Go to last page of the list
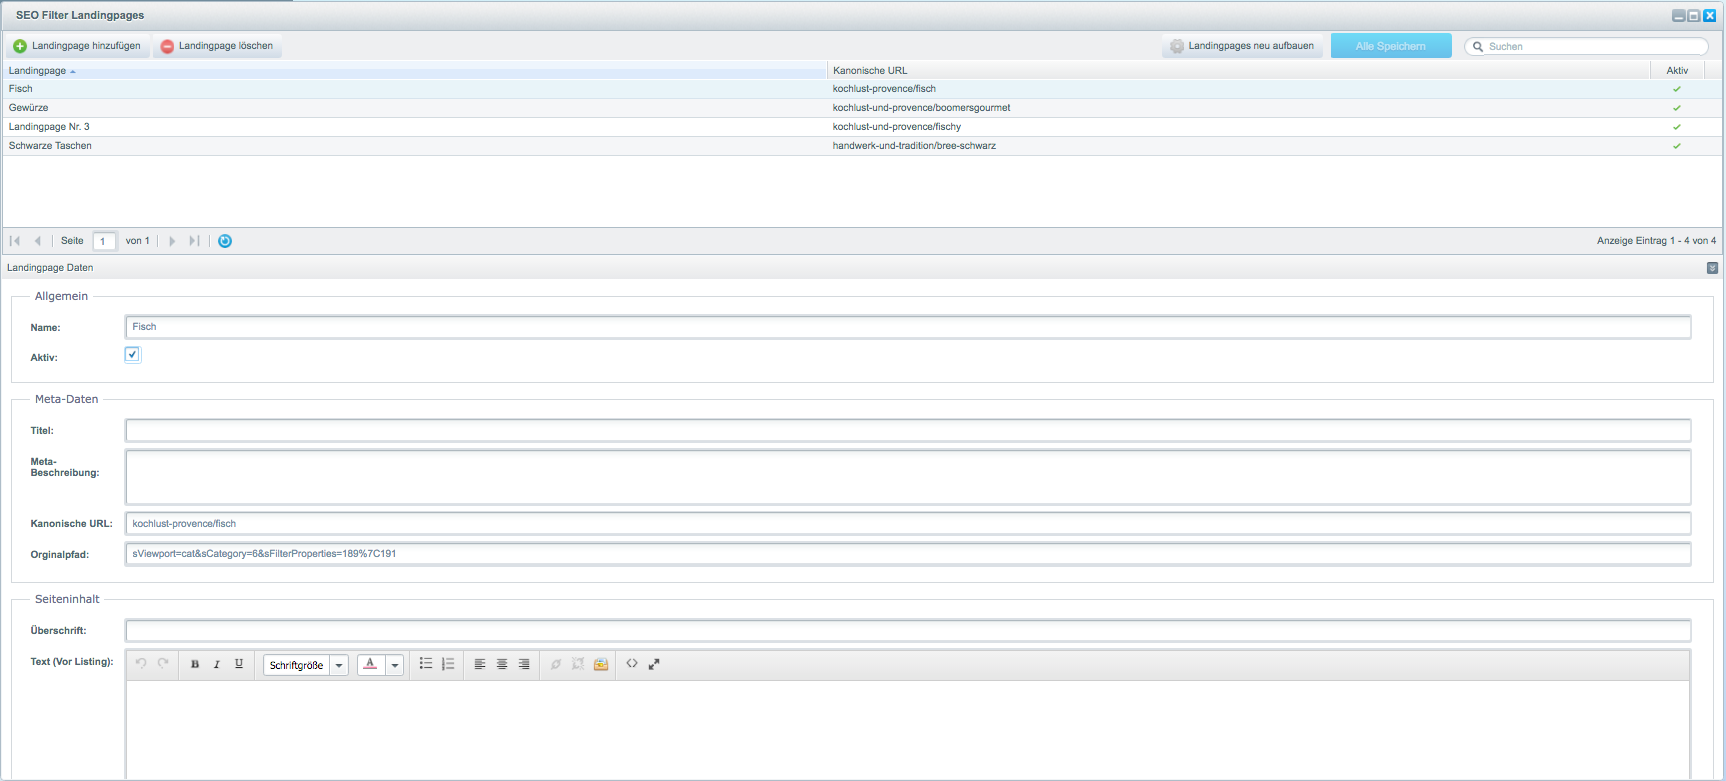1726x781 pixels. pyautogui.click(x=195, y=241)
